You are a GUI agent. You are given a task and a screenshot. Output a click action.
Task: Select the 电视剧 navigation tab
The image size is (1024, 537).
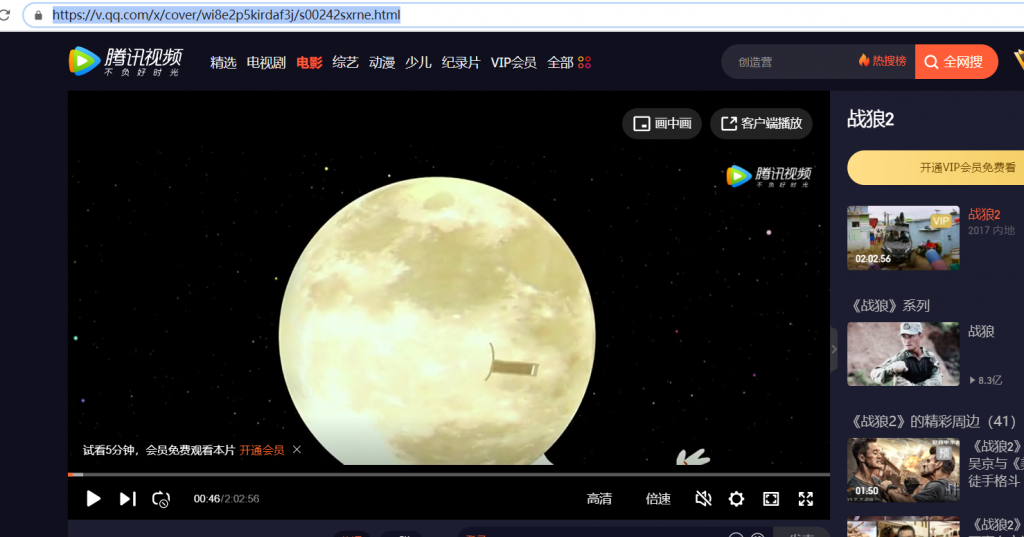tap(266, 62)
